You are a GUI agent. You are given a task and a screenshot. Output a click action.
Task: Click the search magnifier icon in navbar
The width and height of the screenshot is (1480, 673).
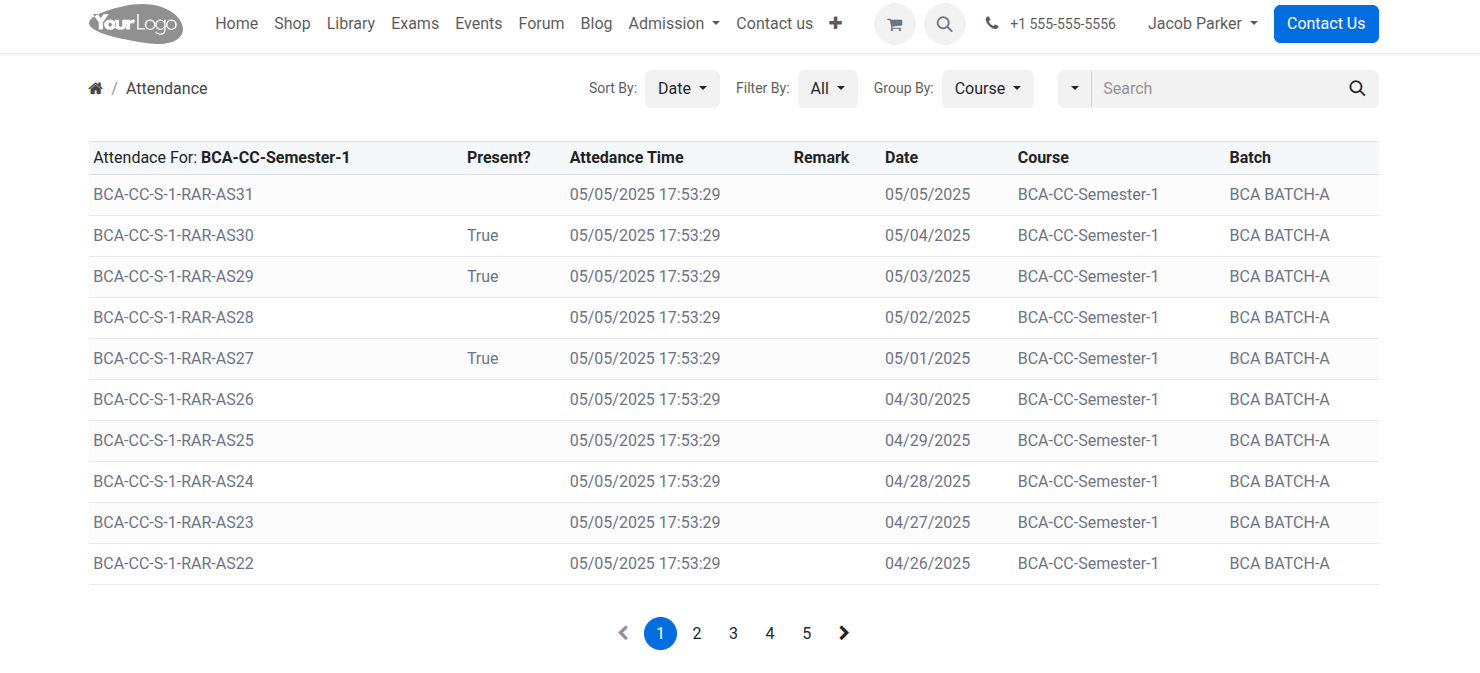[944, 24]
